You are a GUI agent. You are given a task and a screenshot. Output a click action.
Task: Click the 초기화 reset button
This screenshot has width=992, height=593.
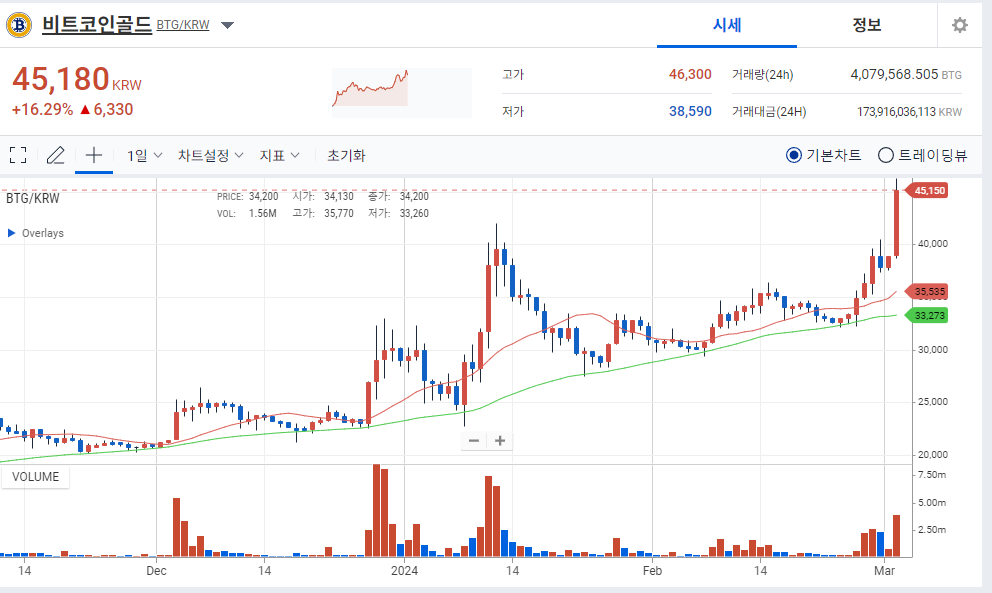346,155
